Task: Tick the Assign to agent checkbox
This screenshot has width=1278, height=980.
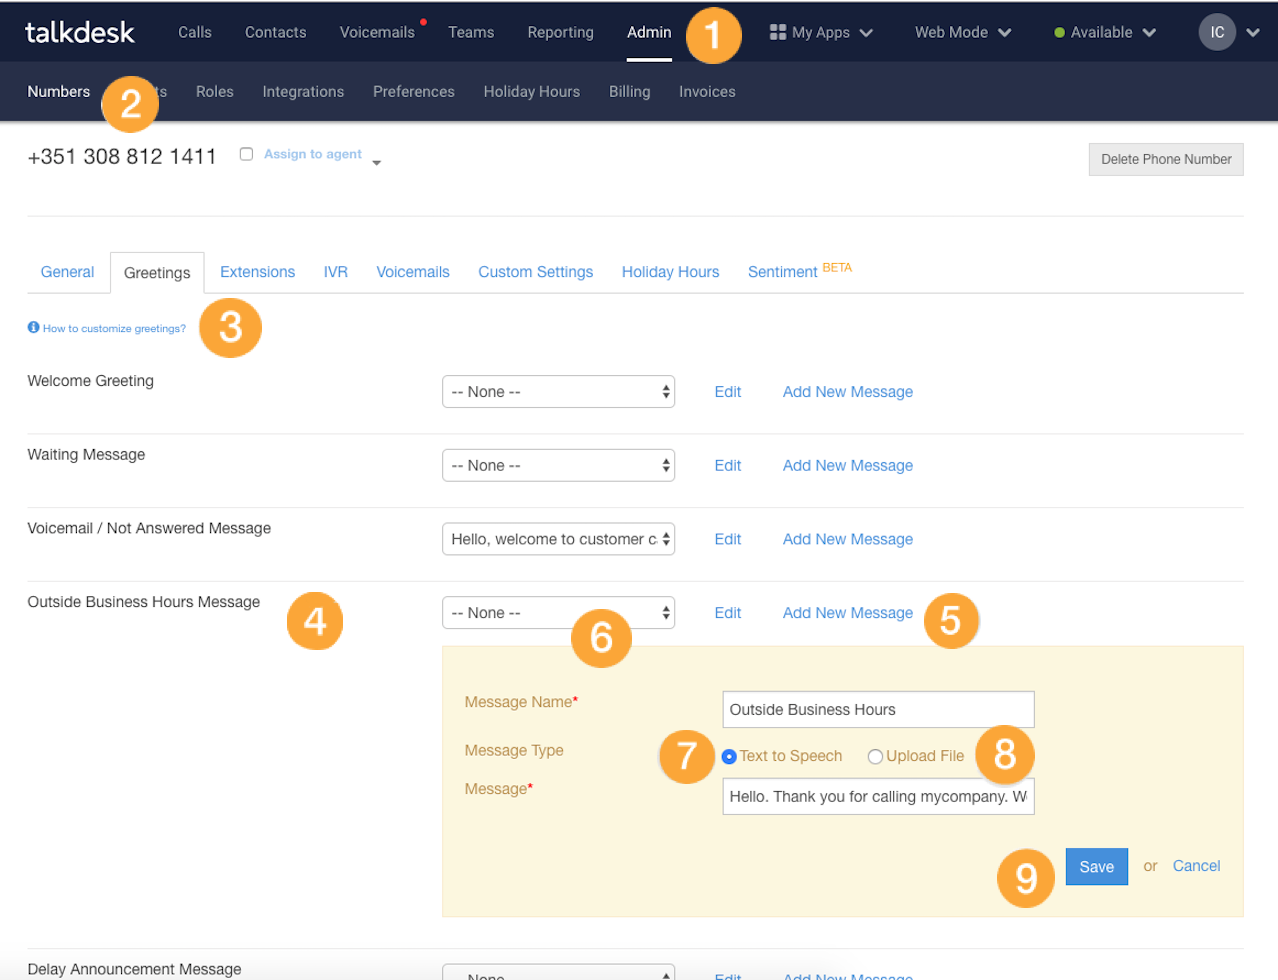Action: pyautogui.click(x=246, y=154)
